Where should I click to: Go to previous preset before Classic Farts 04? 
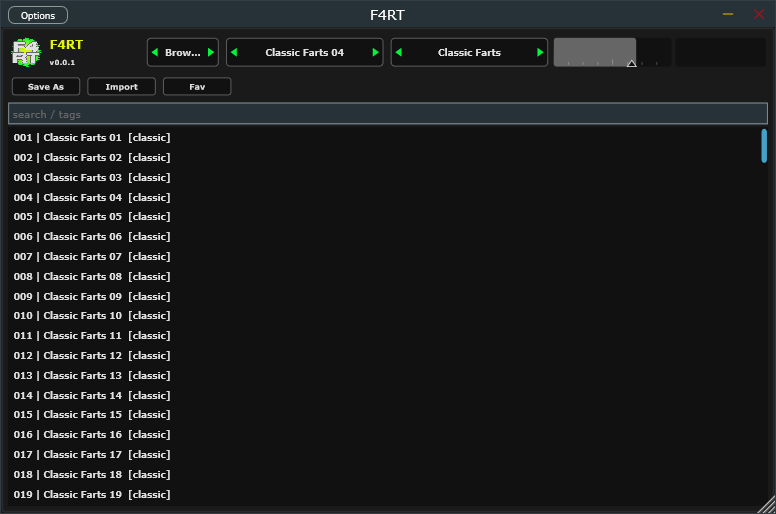tap(234, 52)
